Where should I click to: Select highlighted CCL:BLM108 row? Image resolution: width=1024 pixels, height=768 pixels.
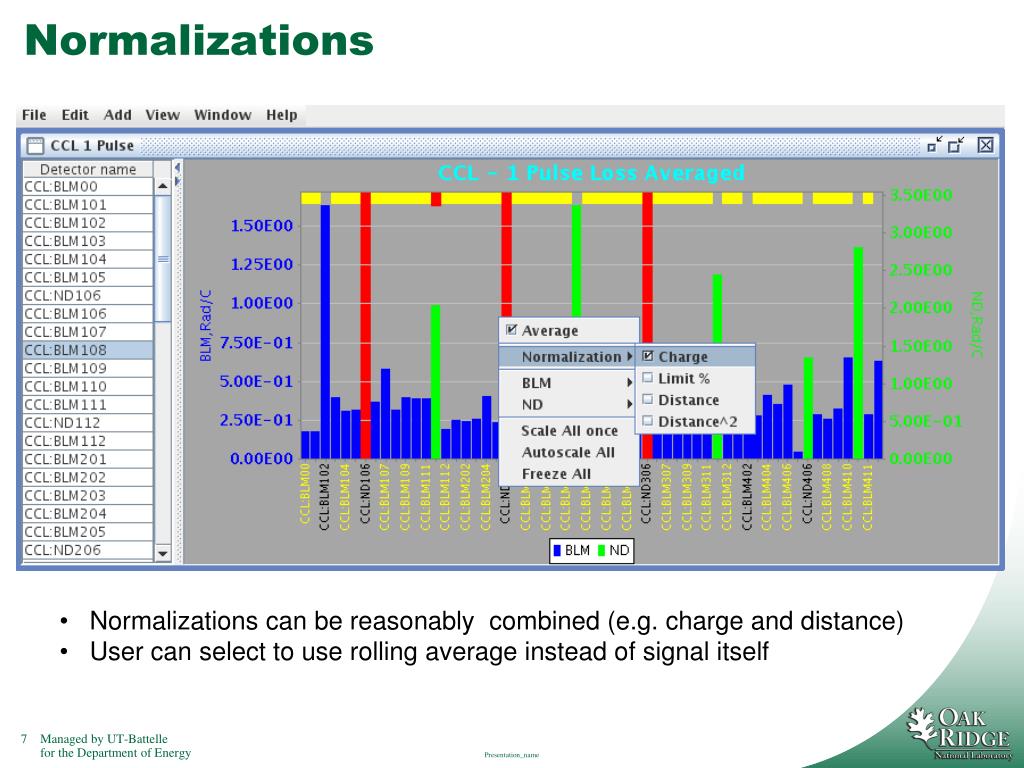[x=88, y=350]
